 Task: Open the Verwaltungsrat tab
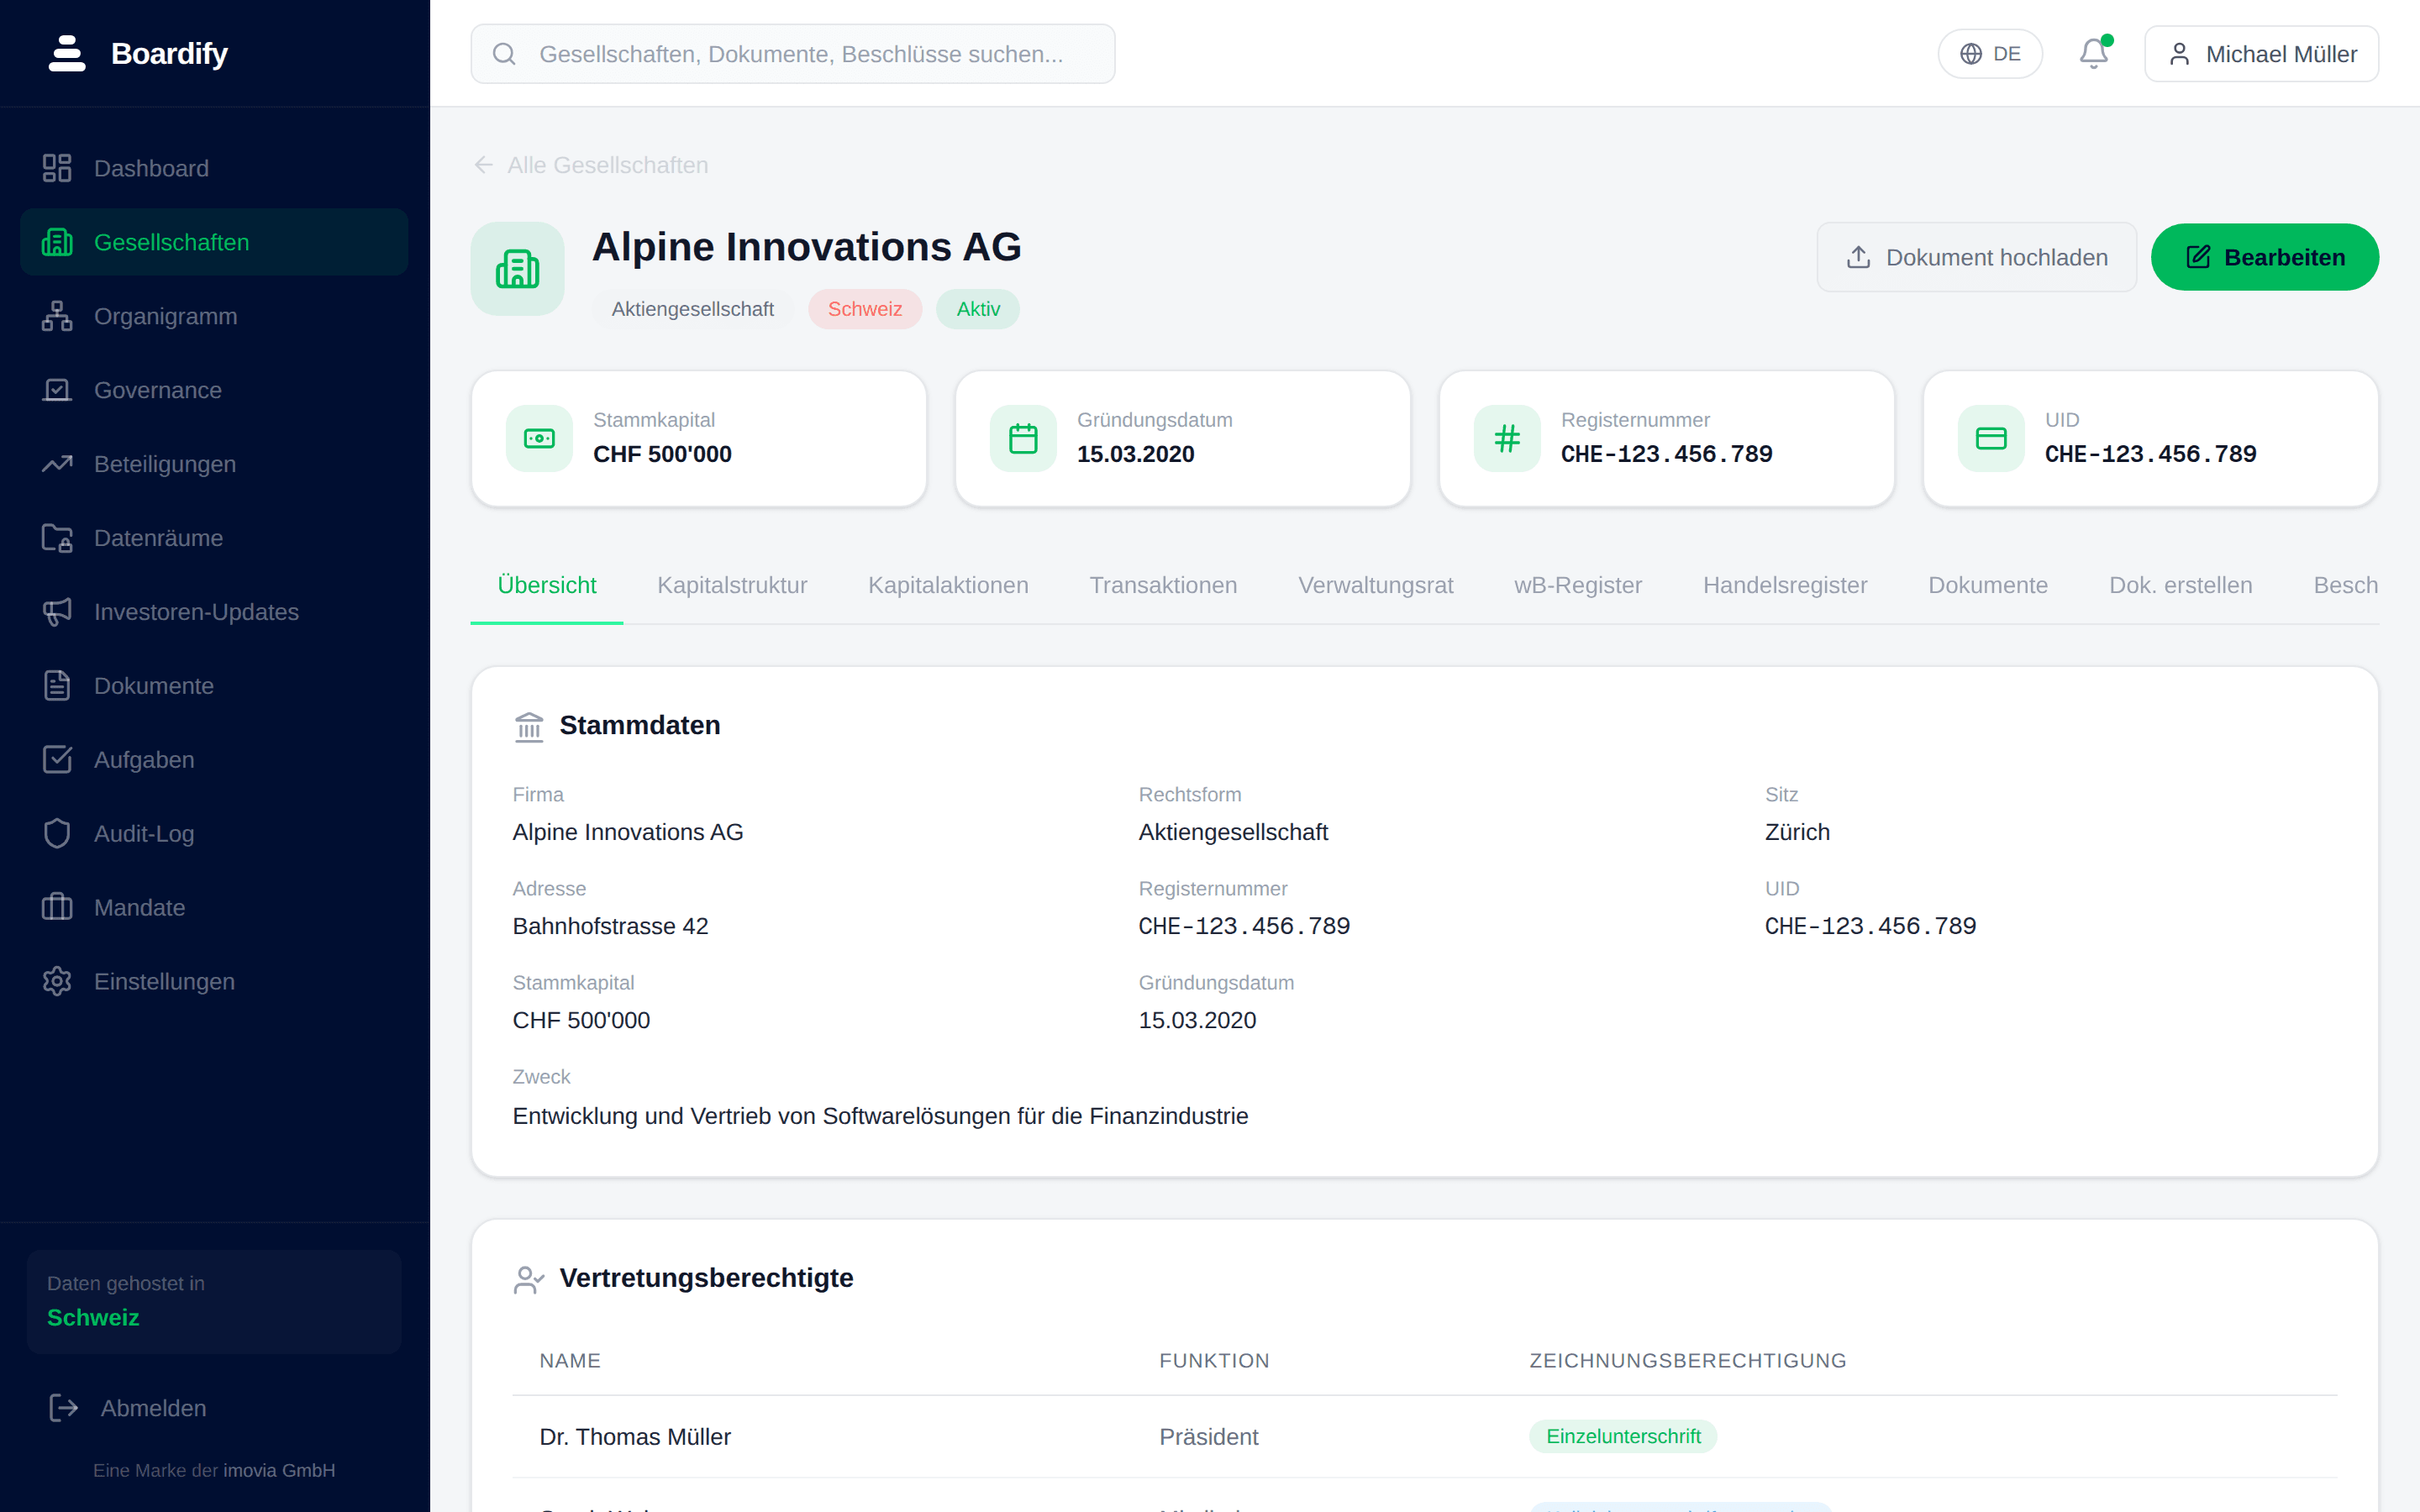(1375, 585)
